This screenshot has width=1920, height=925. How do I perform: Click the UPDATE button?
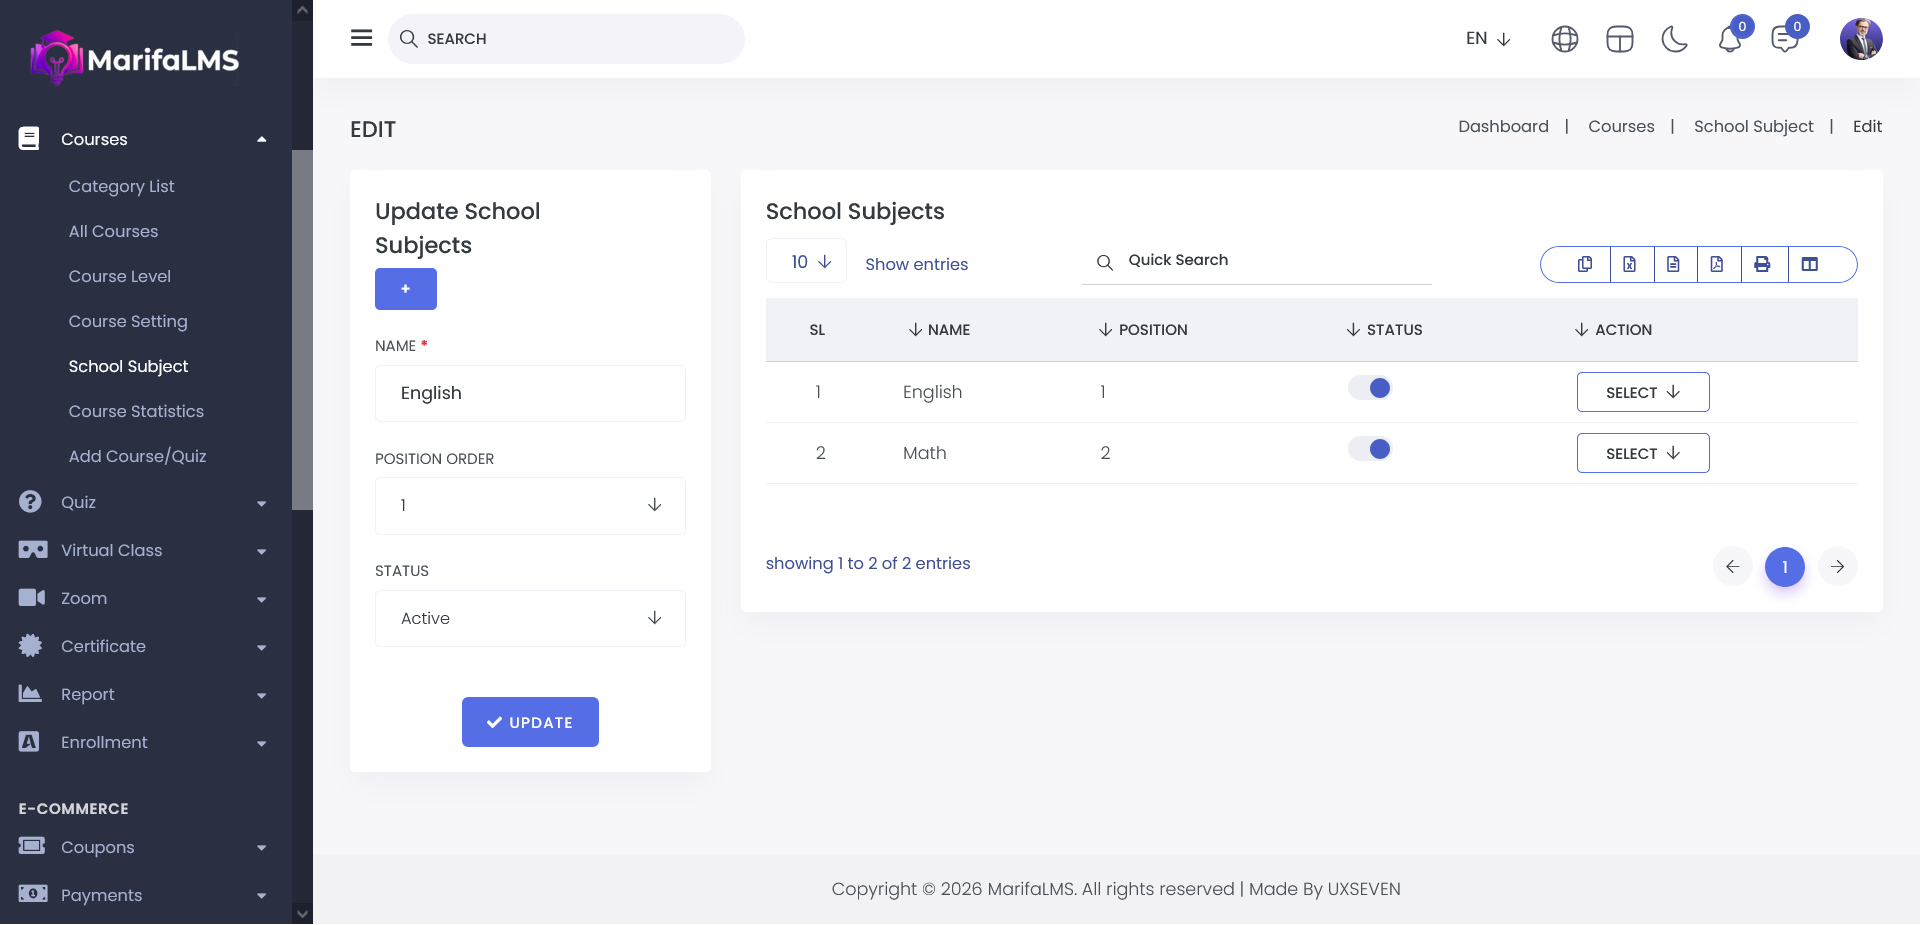pyautogui.click(x=529, y=722)
